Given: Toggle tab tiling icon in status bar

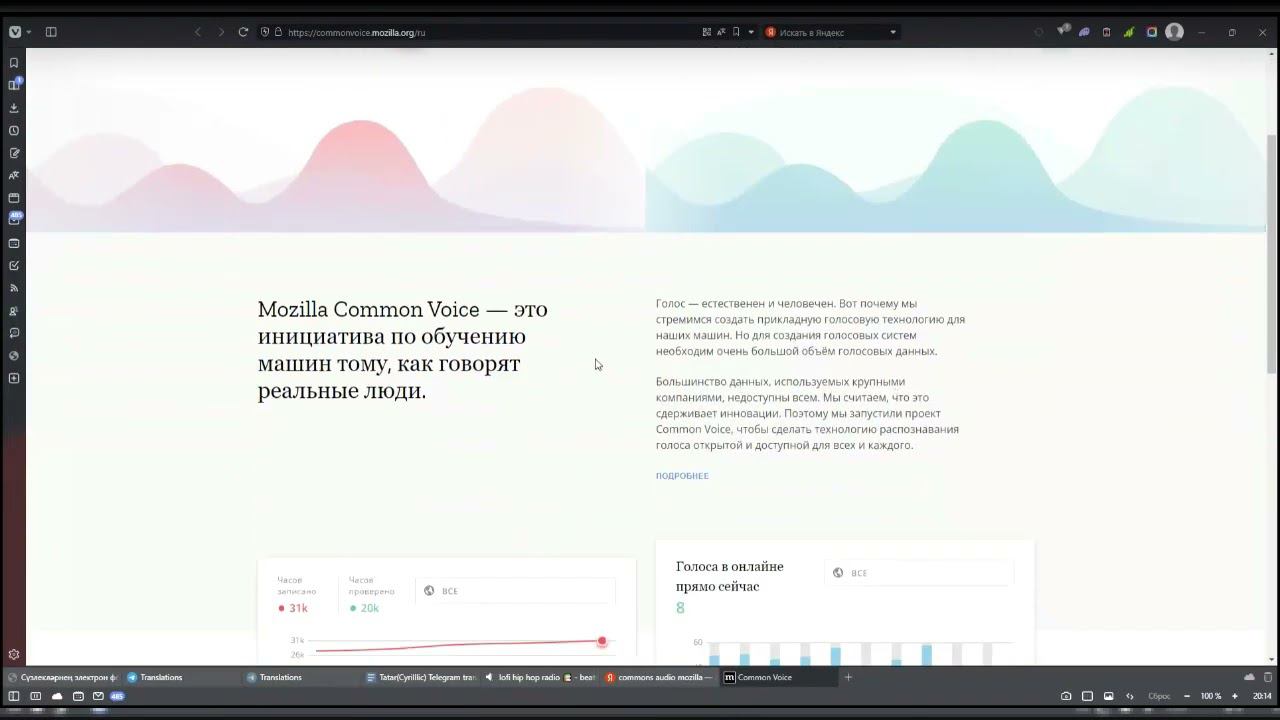Looking at the screenshot, I should (1088, 696).
